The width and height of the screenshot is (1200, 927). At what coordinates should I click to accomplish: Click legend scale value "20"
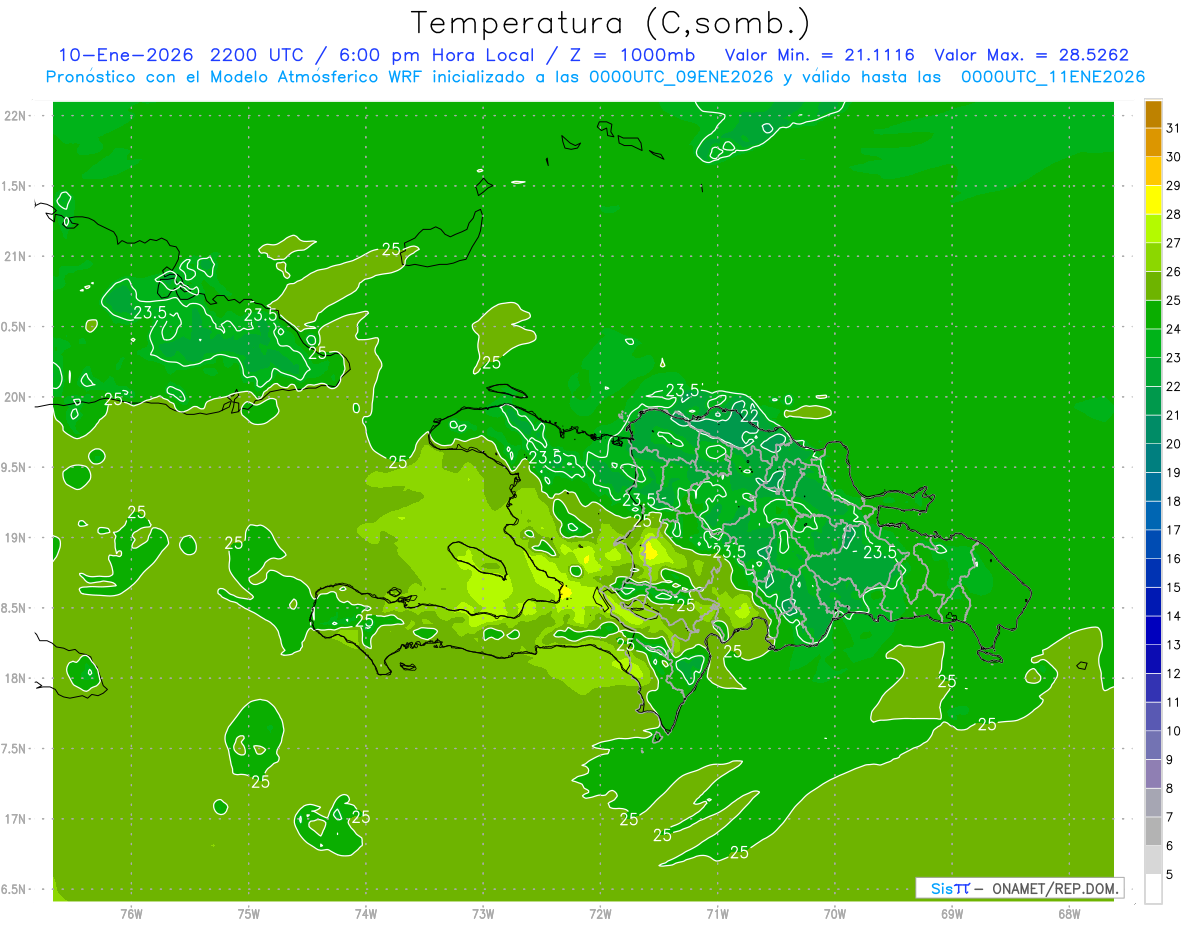(1174, 444)
